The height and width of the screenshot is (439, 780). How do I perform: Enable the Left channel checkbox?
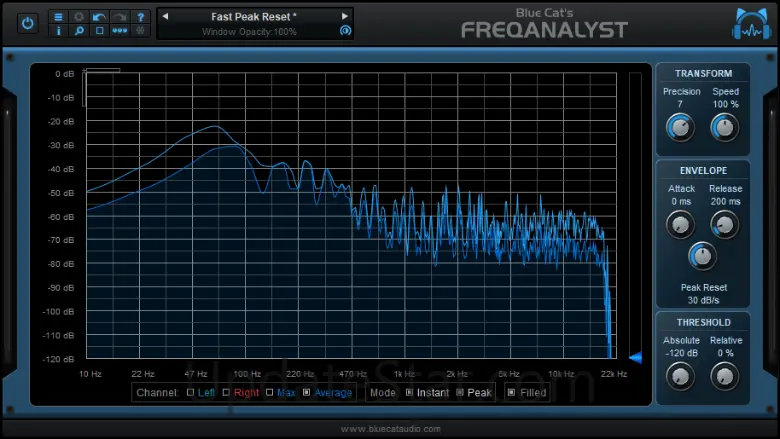point(190,392)
